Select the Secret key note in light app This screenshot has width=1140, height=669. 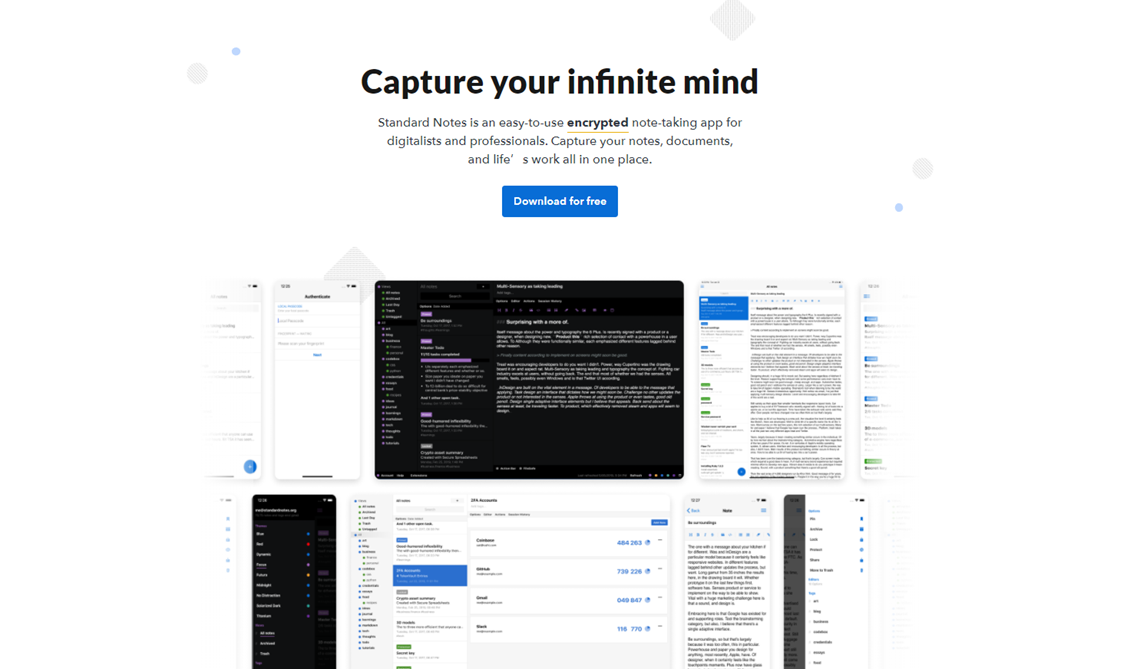click(430, 652)
